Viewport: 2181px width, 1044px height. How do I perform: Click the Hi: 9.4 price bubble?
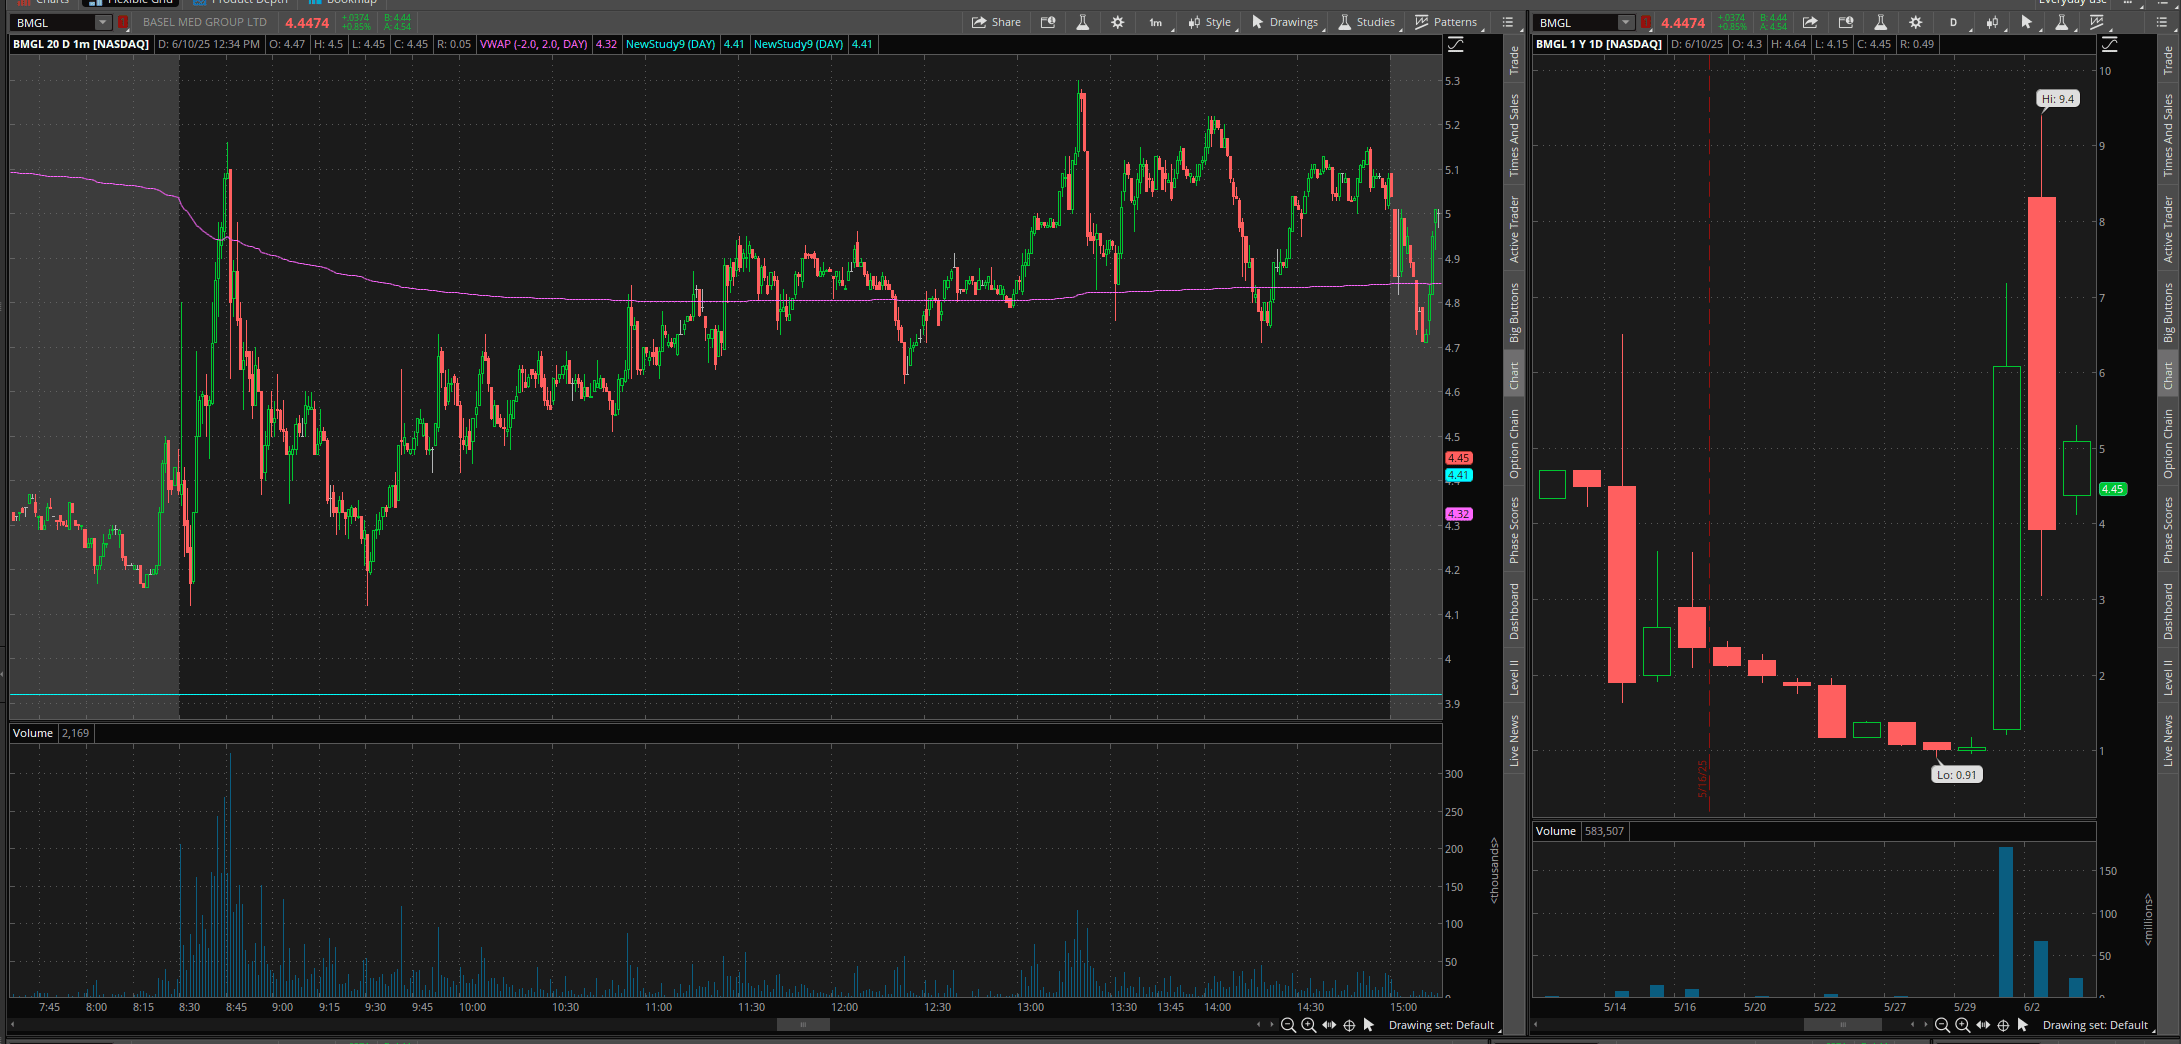[2058, 99]
